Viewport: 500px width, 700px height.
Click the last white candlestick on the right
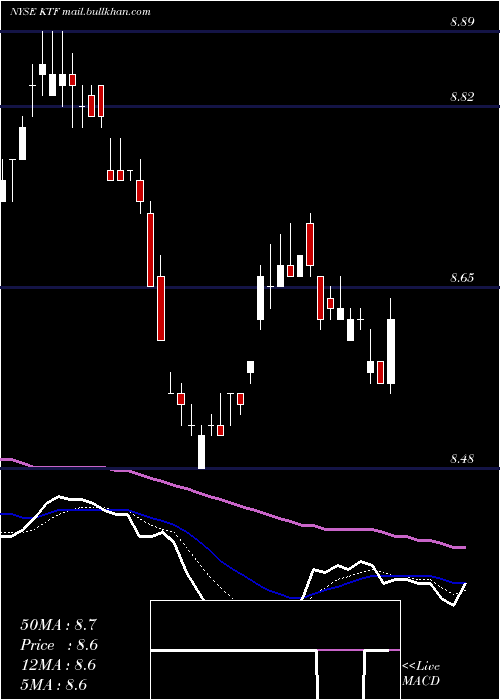391,346
